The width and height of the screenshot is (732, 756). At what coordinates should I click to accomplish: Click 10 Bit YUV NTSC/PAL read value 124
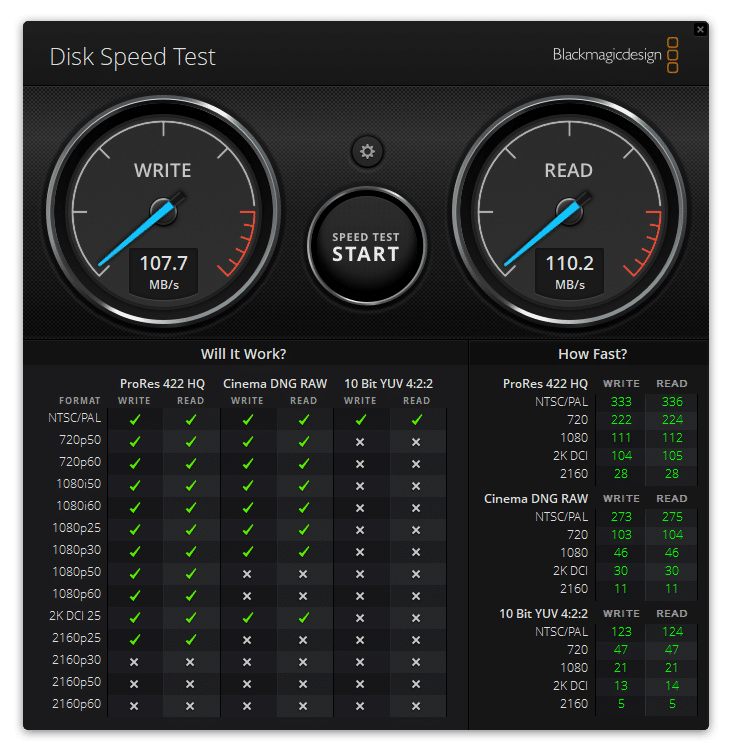click(x=672, y=632)
